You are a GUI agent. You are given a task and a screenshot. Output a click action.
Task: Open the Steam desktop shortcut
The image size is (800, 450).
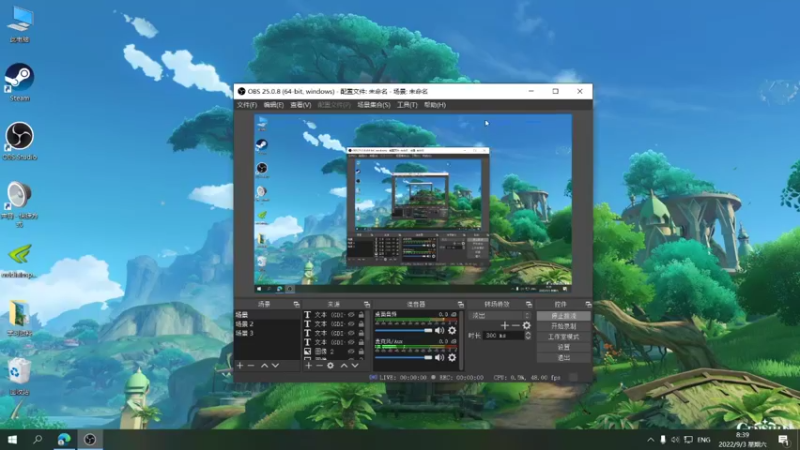coord(19,82)
